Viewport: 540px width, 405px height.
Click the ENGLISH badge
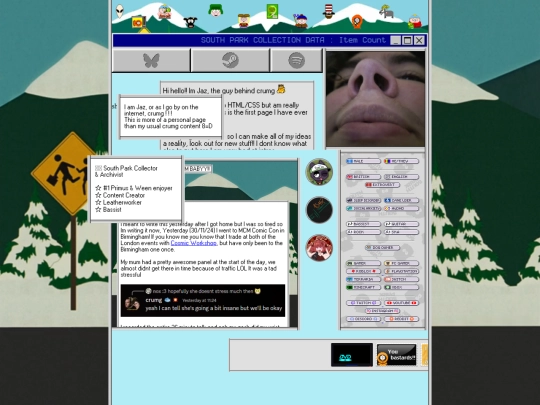point(402,177)
